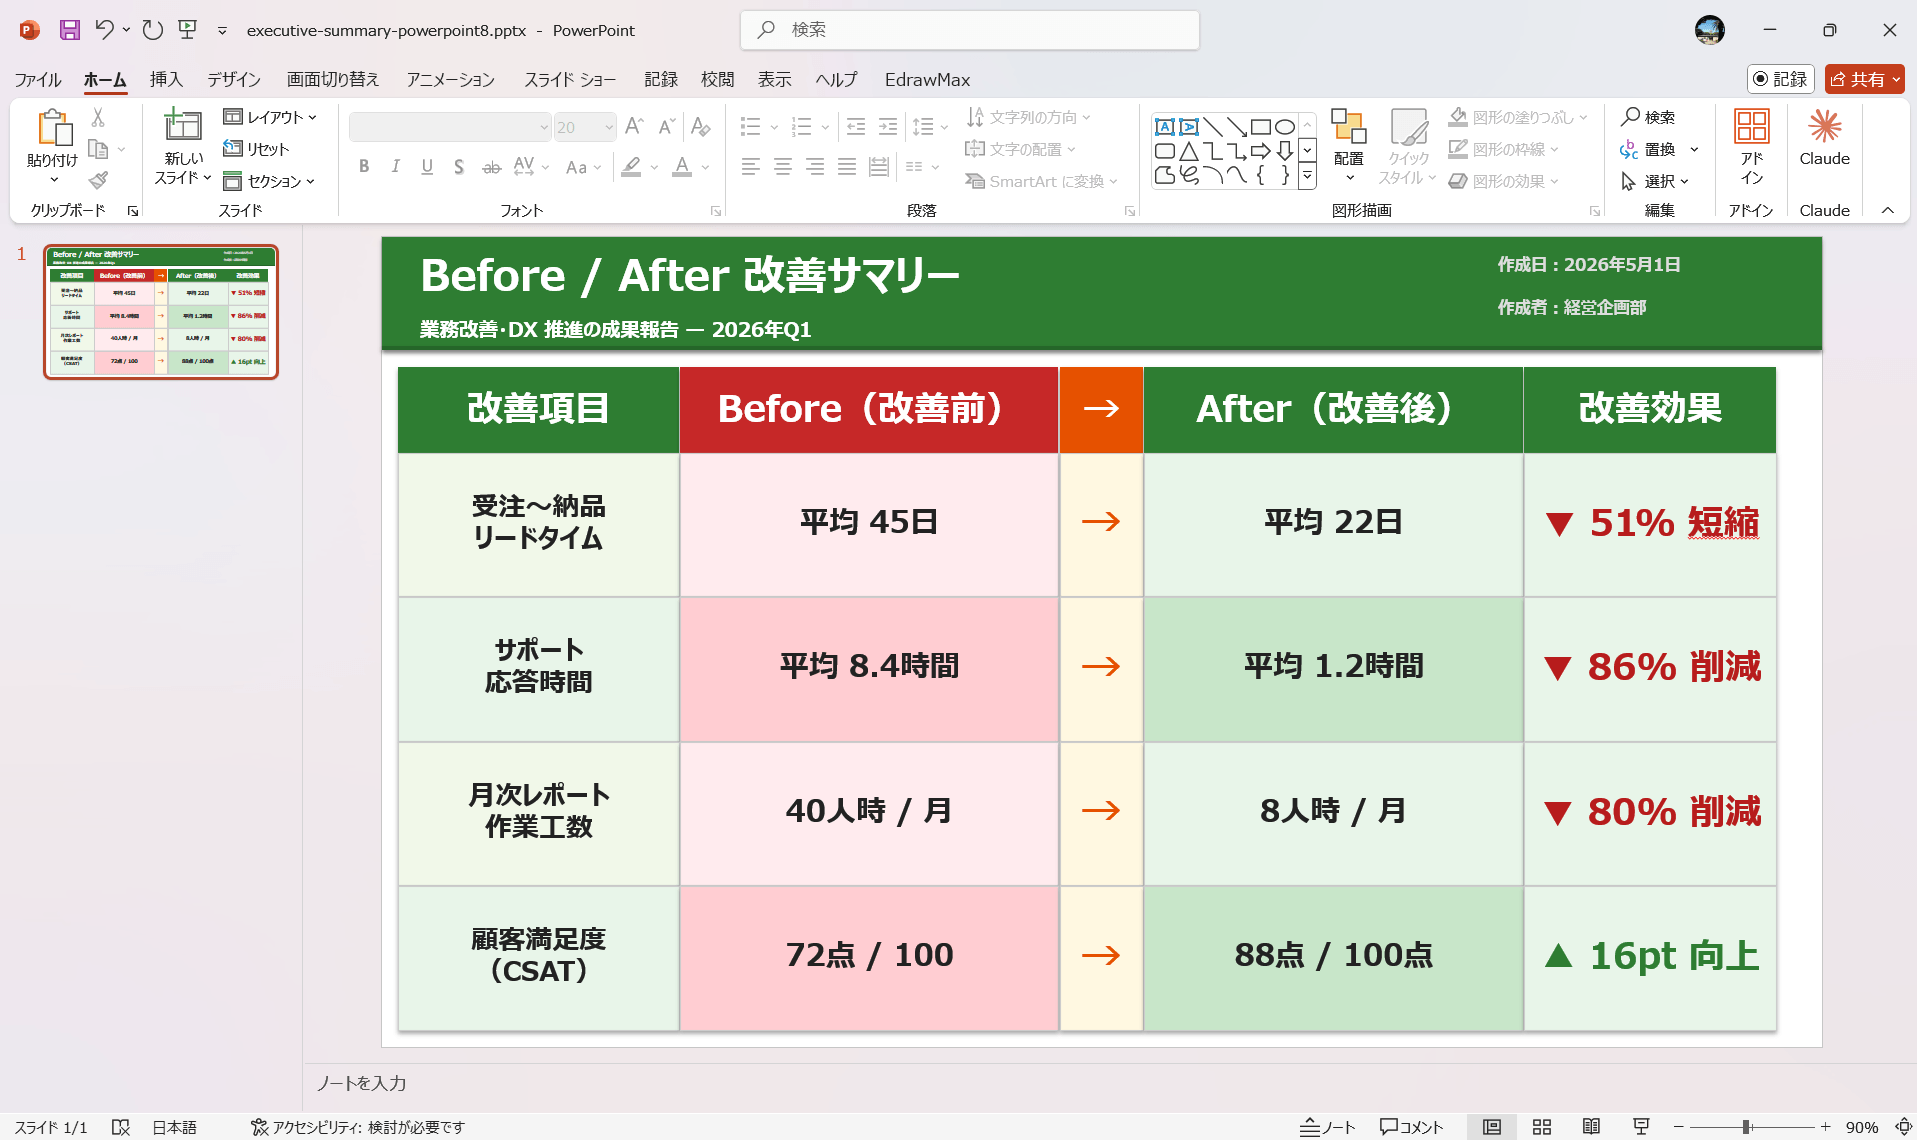
Task: Switch to reading view icon in status bar
Action: pos(1591,1127)
